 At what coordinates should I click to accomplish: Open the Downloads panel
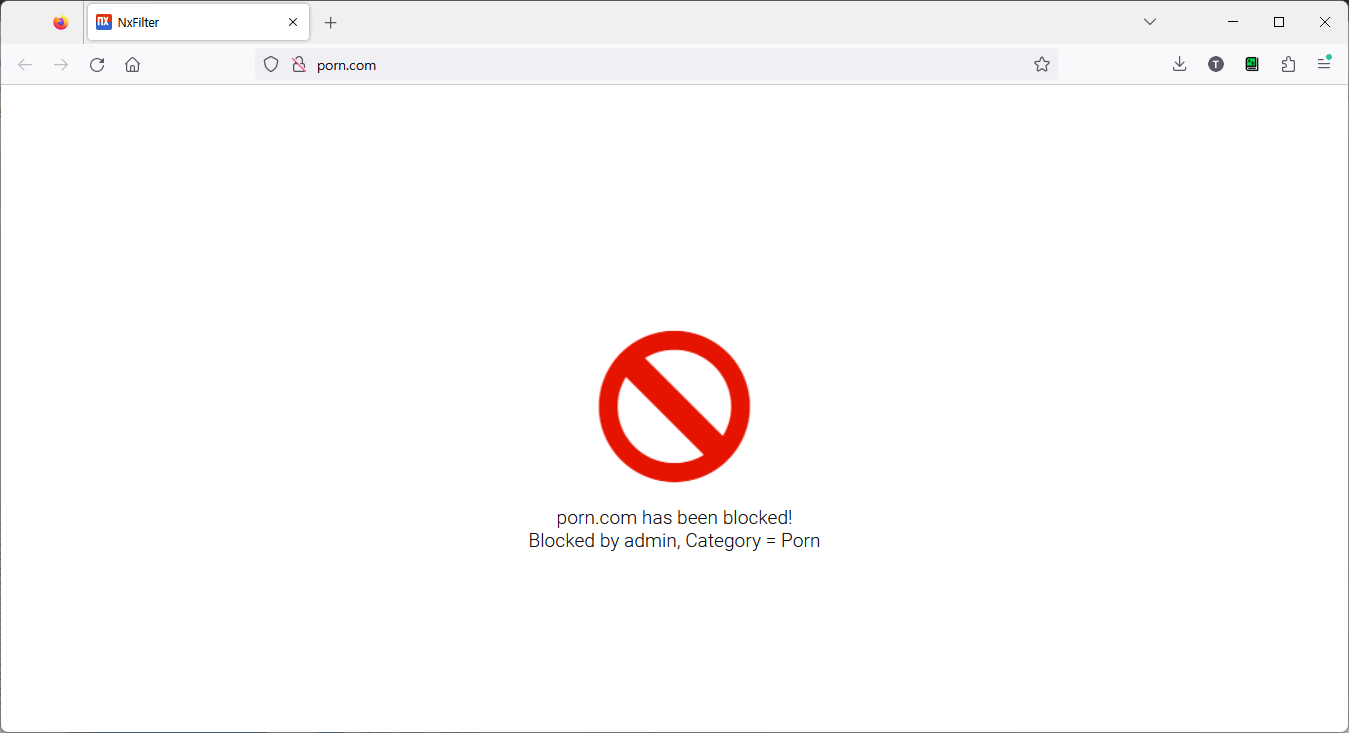pos(1180,65)
